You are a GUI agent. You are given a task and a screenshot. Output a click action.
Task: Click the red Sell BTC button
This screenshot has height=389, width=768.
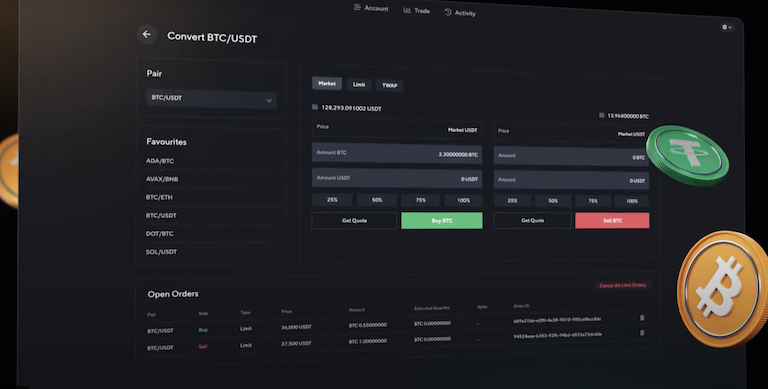tap(612, 220)
